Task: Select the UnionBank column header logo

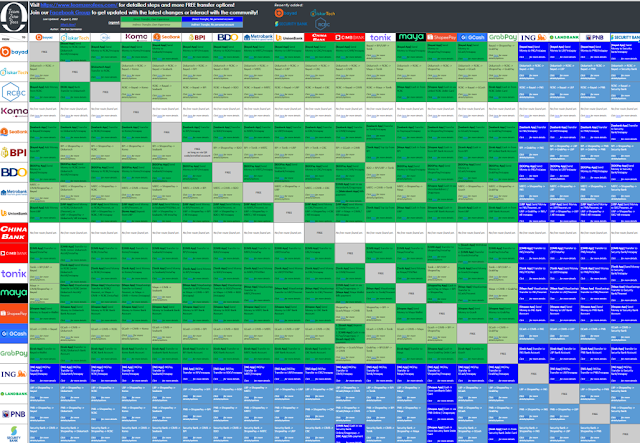Action: [x=289, y=37]
